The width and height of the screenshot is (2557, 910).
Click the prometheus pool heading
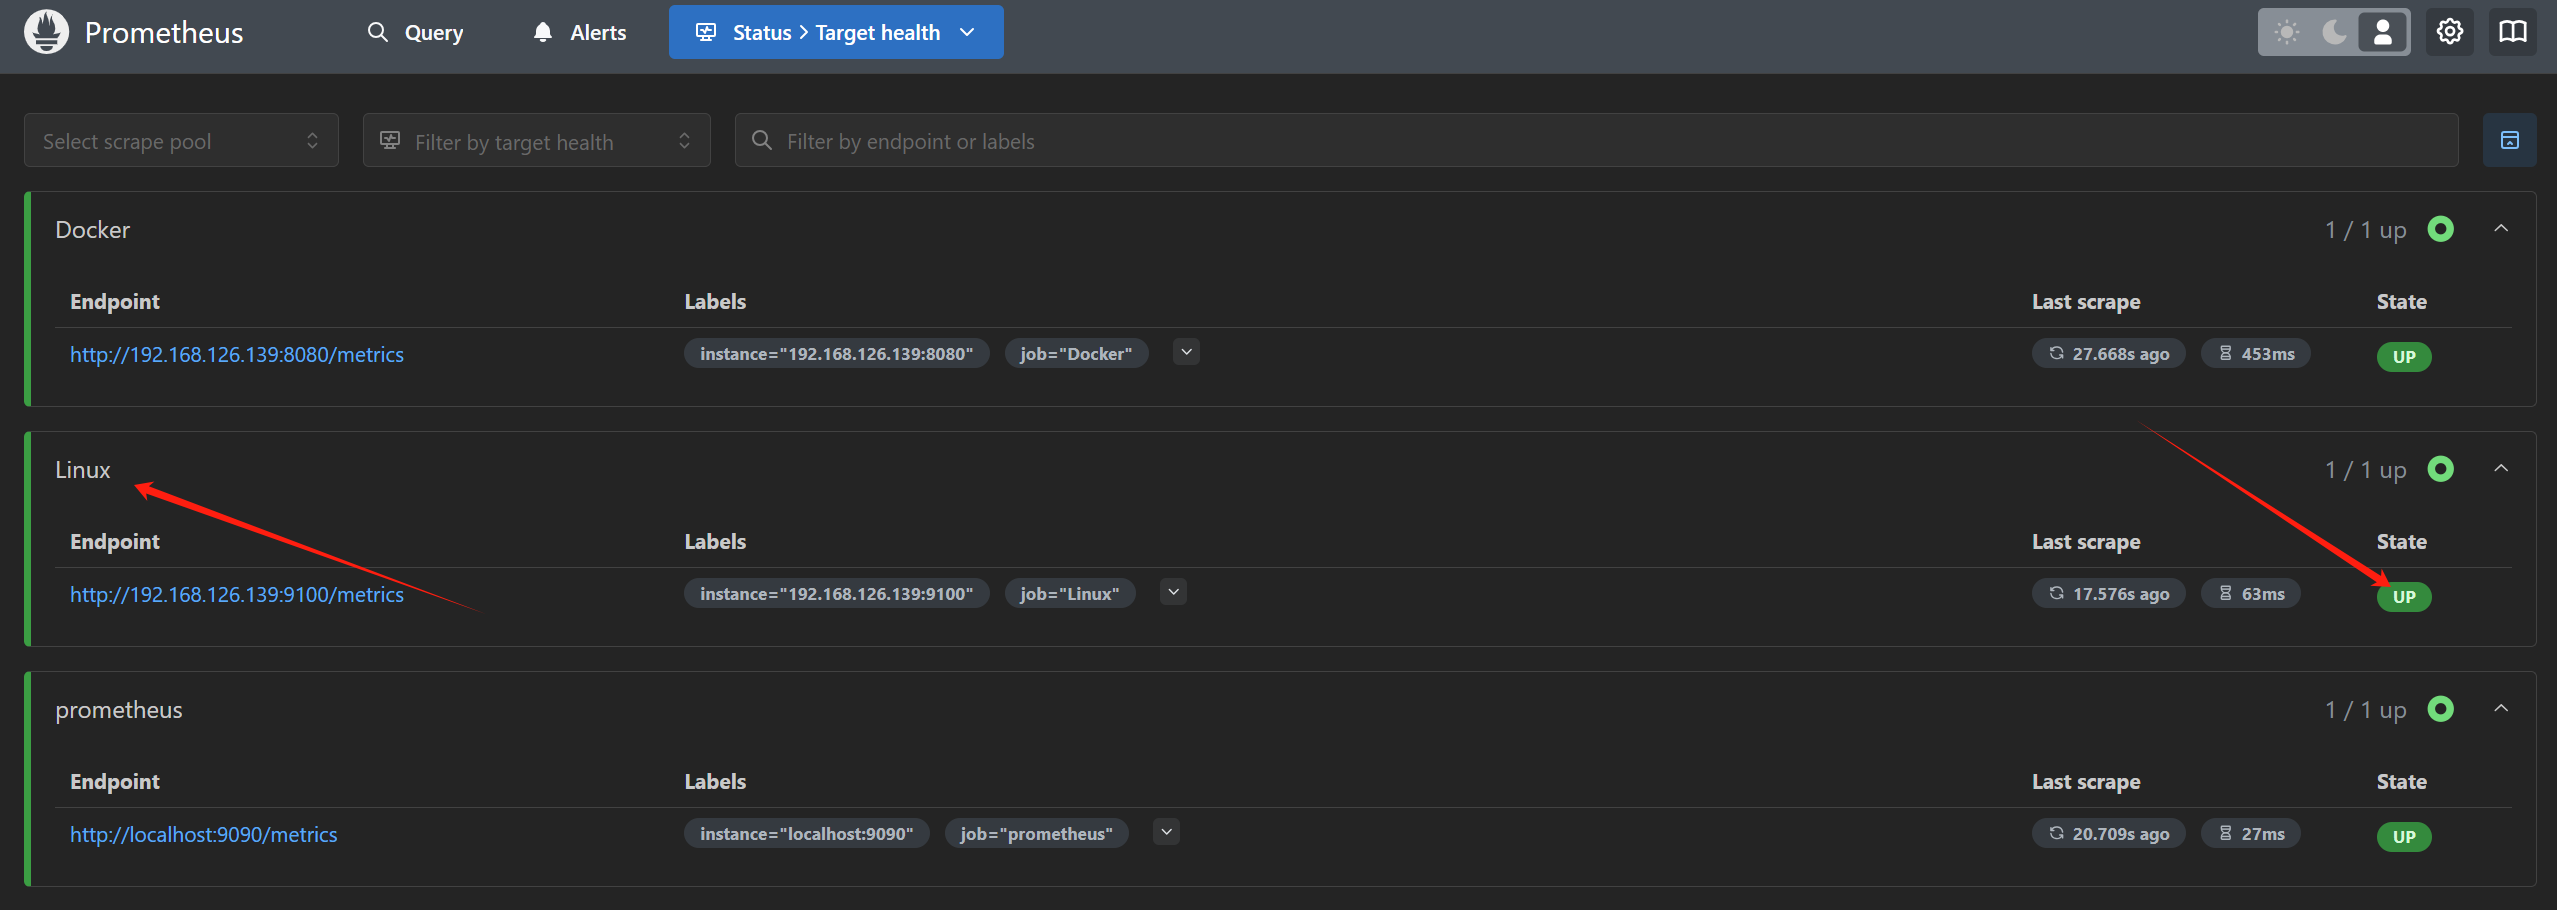tap(119, 710)
